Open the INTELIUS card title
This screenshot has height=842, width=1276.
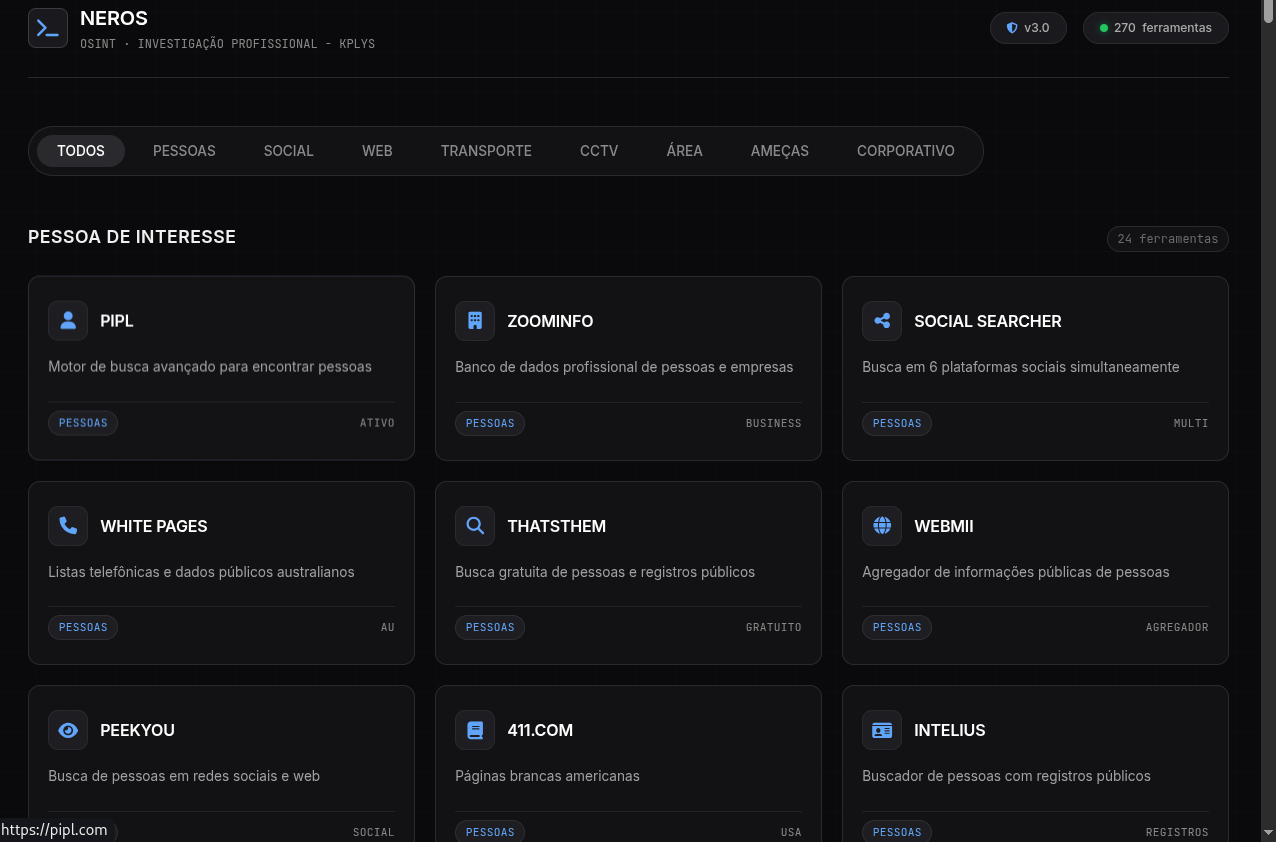point(950,730)
